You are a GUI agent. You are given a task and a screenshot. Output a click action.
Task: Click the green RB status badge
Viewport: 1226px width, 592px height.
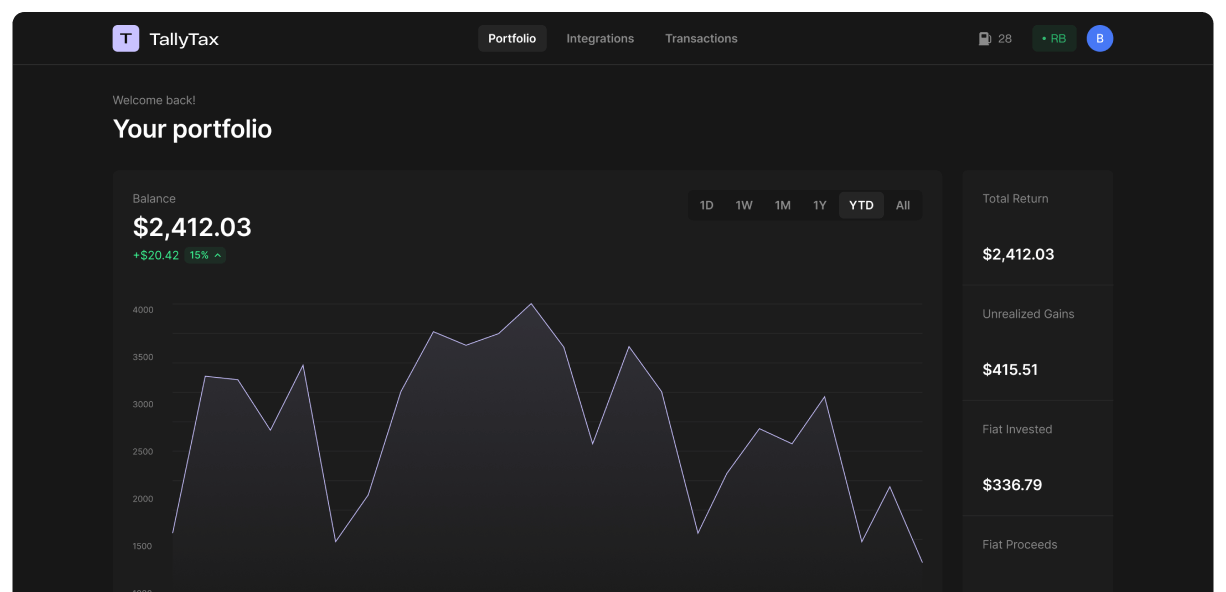tap(1054, 39)
